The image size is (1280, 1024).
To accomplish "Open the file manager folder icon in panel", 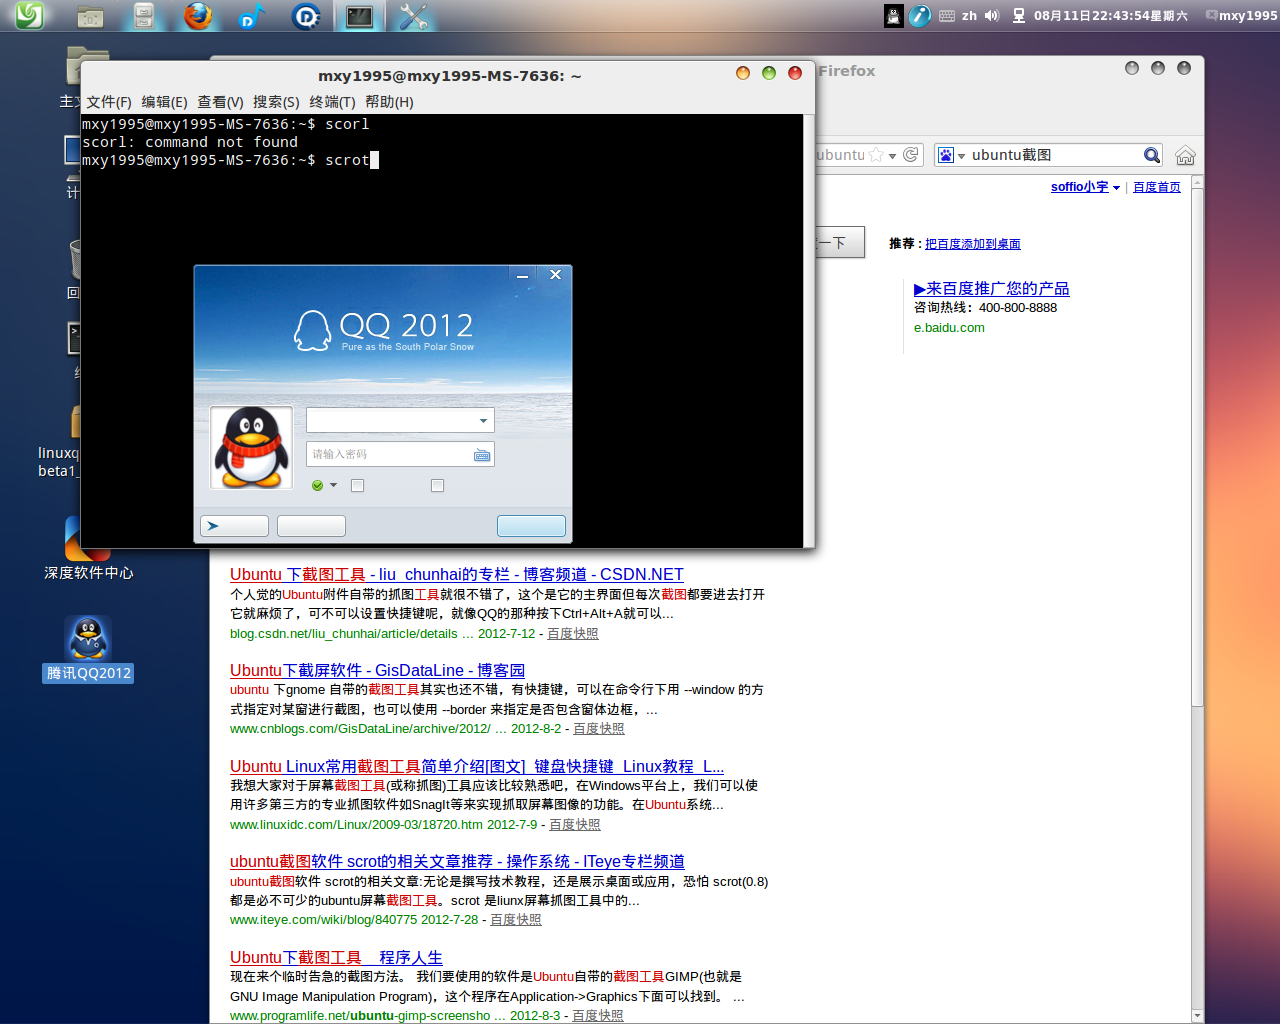I will point(90,16).
